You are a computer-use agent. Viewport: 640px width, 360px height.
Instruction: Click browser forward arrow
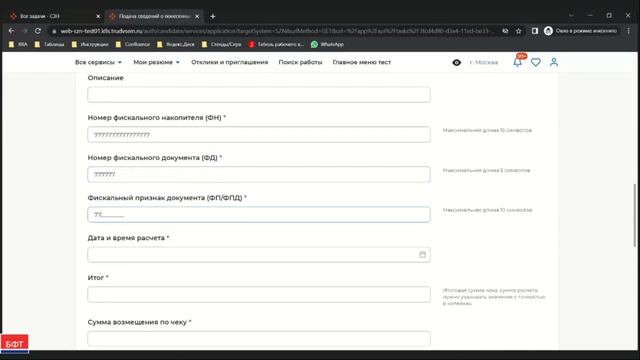click(24, 31)
